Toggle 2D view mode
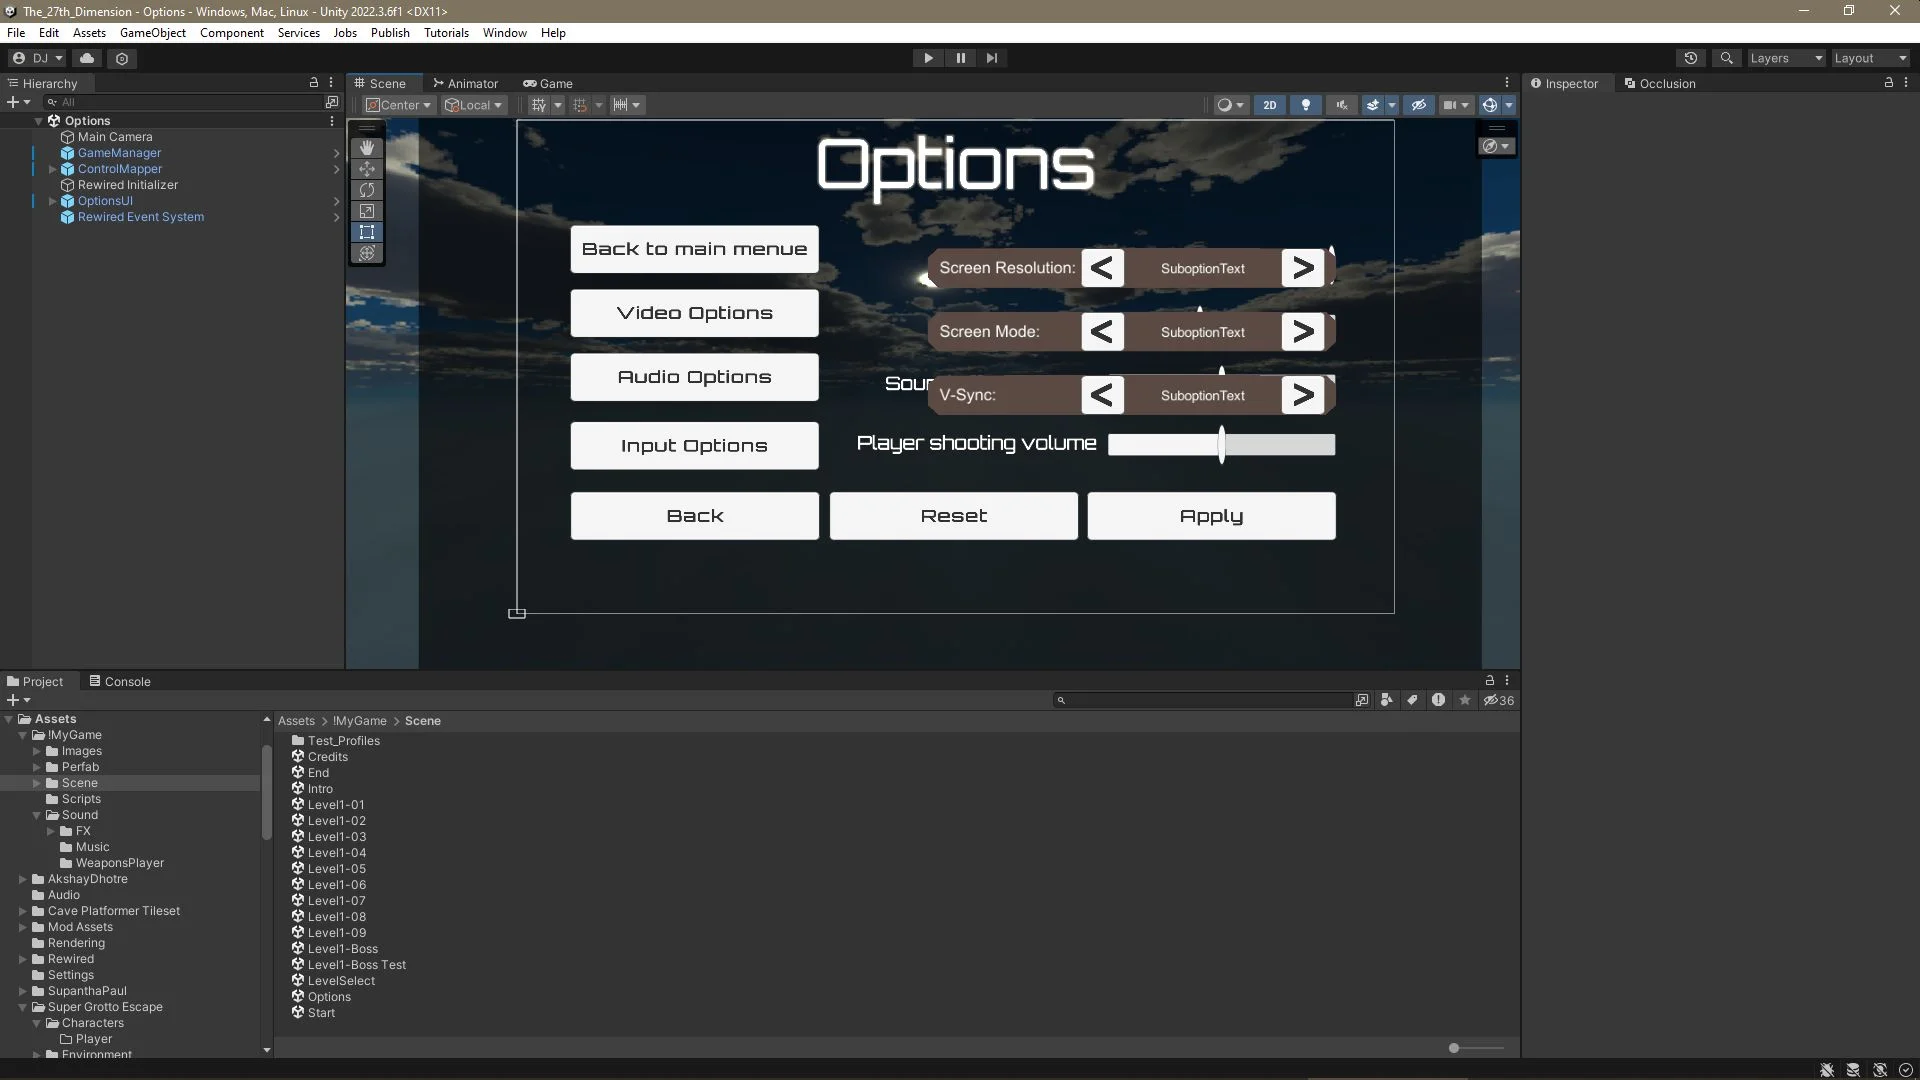 [1270, 105]
